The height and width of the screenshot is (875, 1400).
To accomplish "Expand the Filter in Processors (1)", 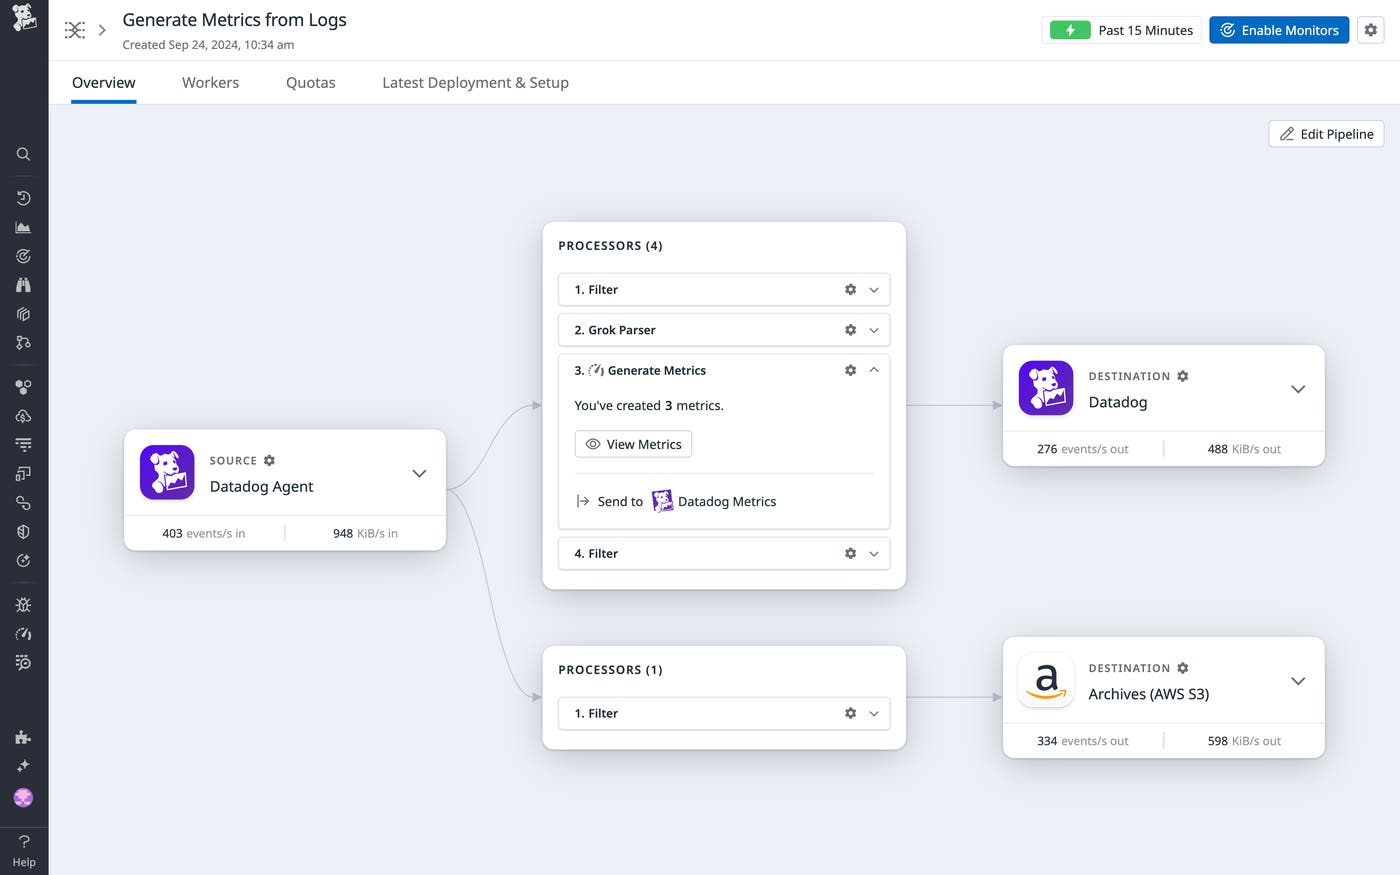I will pos(874,714).
